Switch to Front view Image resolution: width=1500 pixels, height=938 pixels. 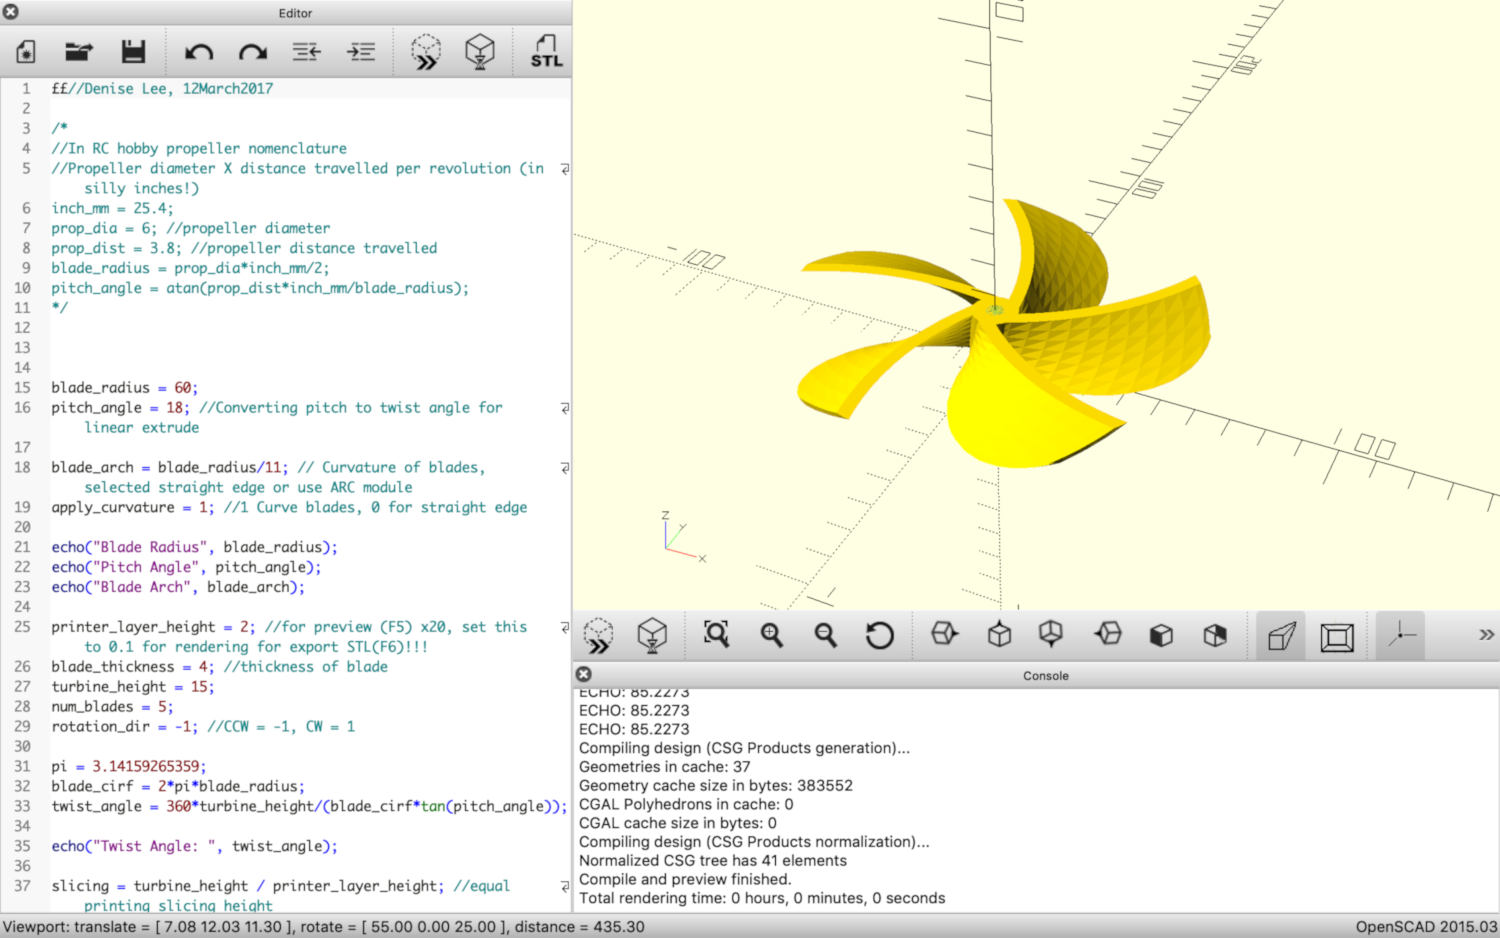(1161, 635)
